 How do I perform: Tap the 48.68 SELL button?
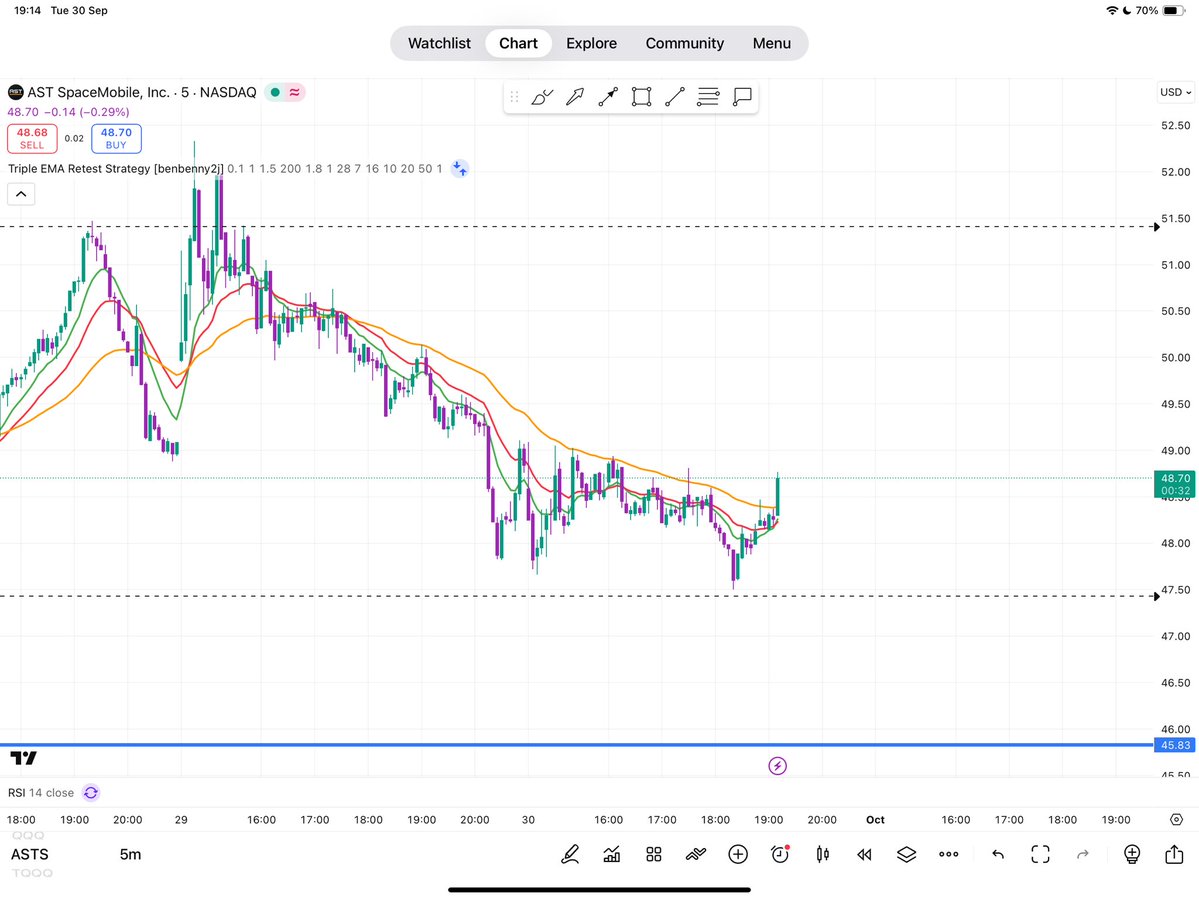tap(32, 138)
